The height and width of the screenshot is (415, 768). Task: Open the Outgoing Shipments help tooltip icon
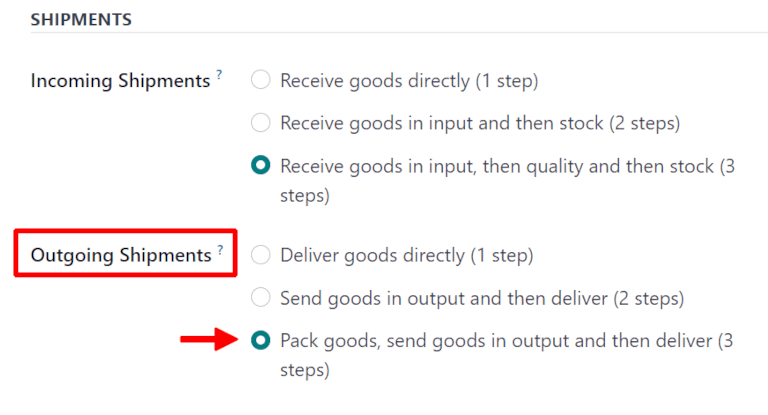(x=220, y=250)
